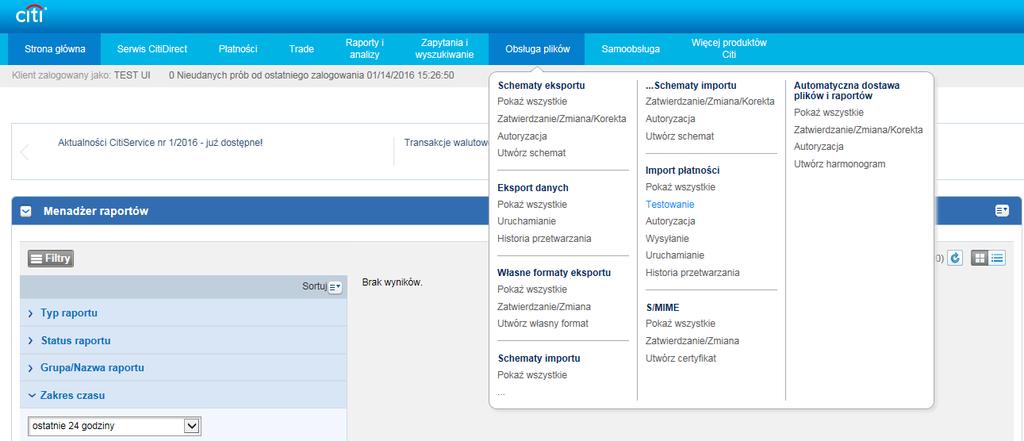Viewport: 1024px width, 441px height.
Task: Click Utwórz własny format
Action: 543,323
